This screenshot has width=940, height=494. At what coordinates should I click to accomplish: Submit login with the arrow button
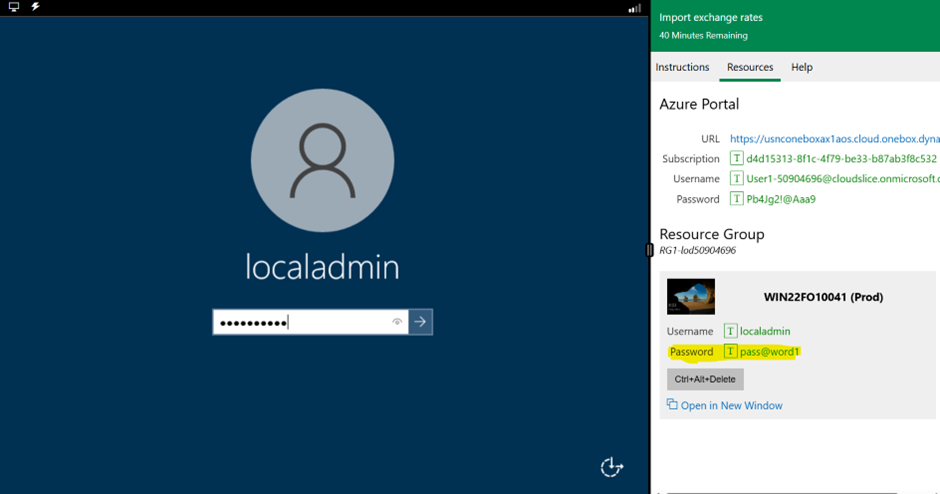coord(420,322)
